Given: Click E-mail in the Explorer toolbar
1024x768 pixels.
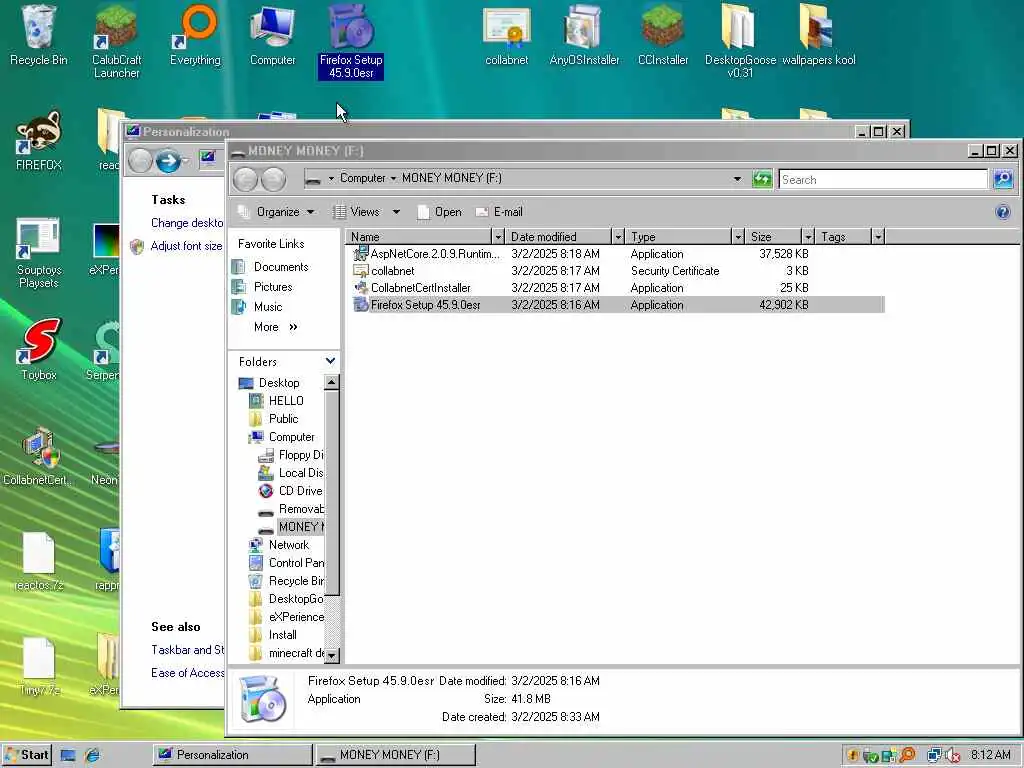Looking at the screenshot, I should pos(500,212).
